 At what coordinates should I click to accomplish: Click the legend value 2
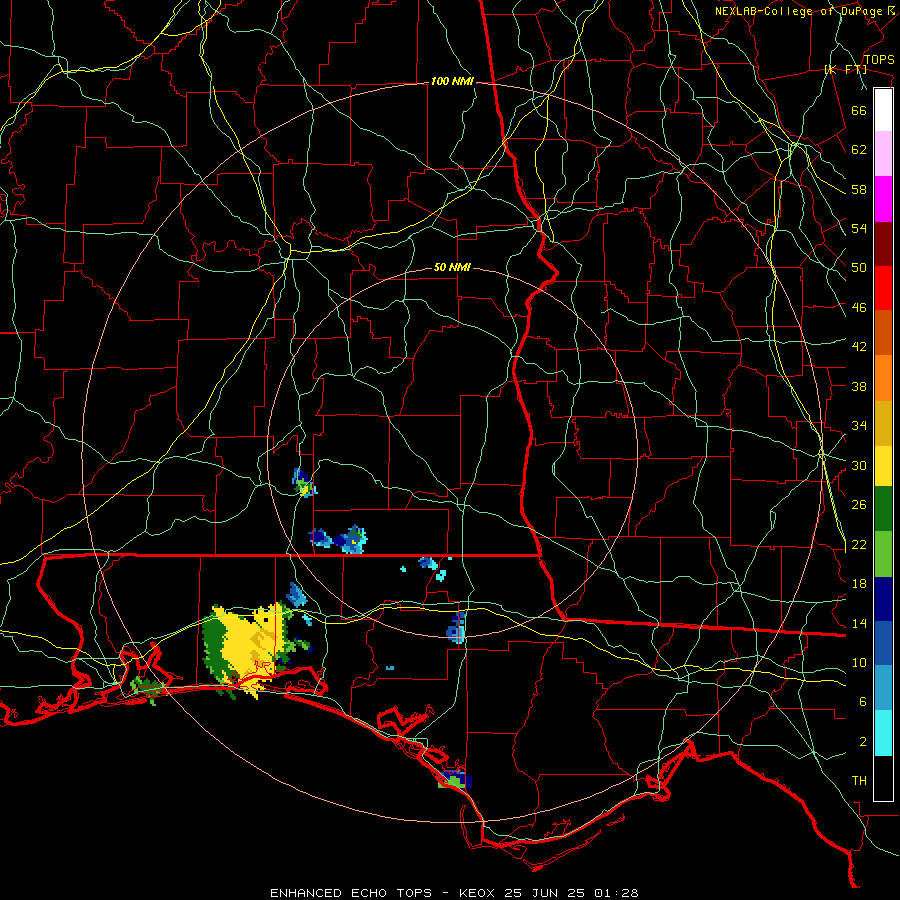(863, 742)
